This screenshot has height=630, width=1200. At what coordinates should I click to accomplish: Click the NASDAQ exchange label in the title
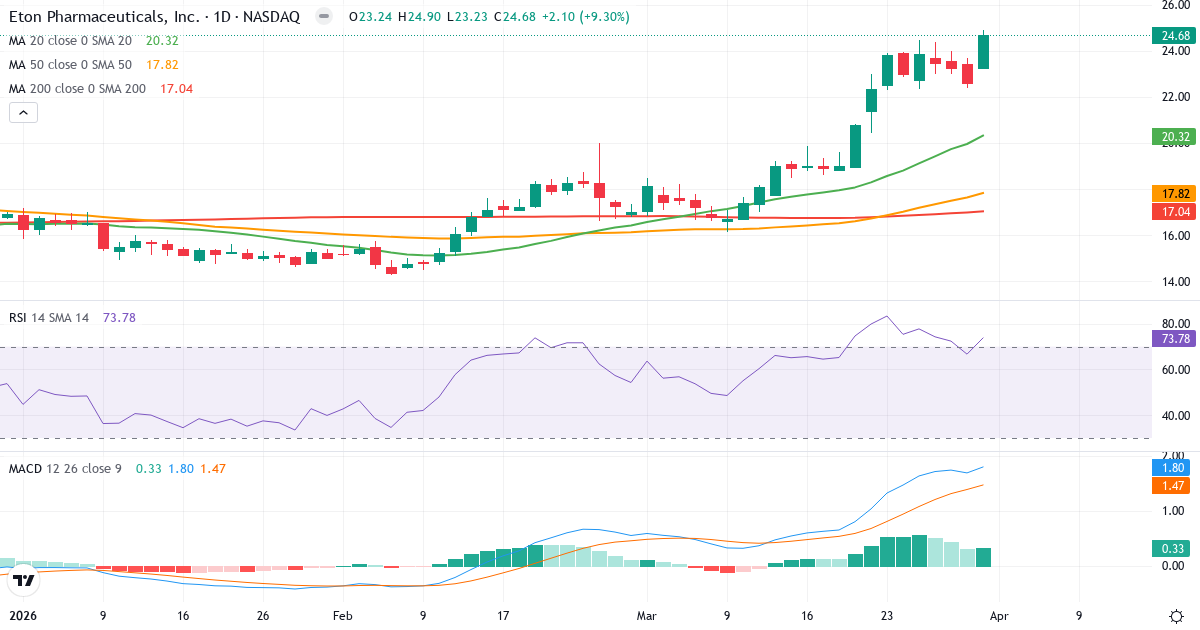coord(272,16)
